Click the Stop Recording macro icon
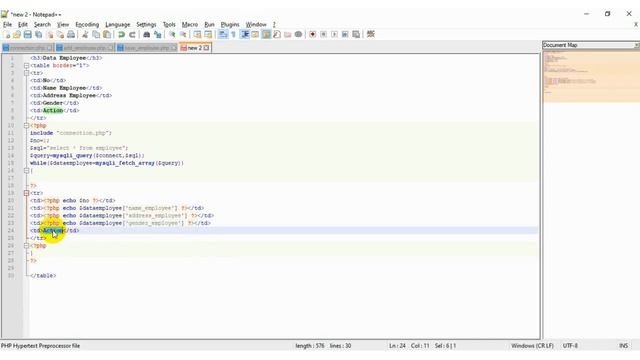Image resolution: width=640 pixels, height=360 pixels. pyautogui.click(x=323, y=35)
